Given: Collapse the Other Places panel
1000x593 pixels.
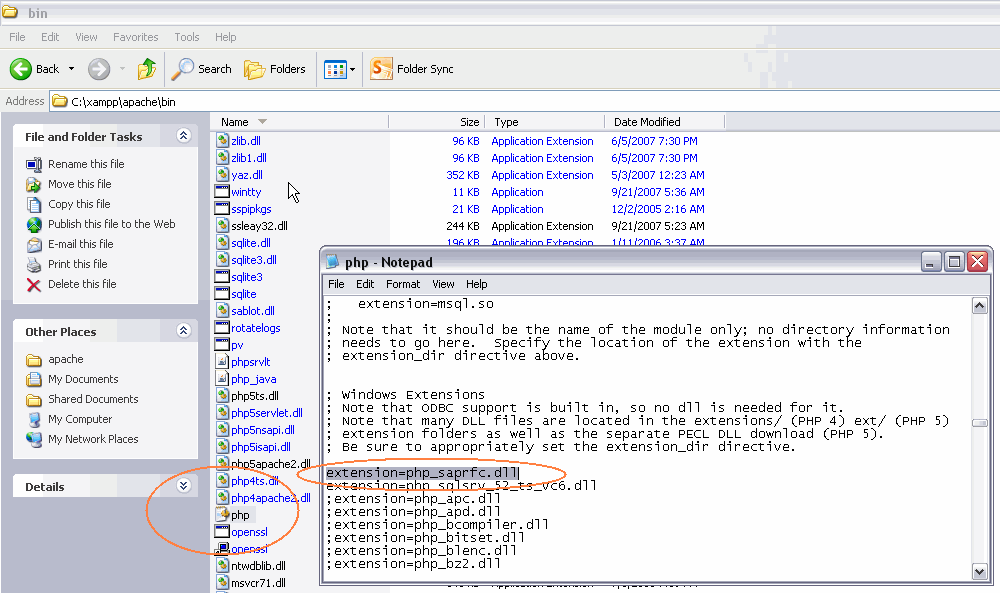Looking at the screenshot, I should tap(183, 331).
